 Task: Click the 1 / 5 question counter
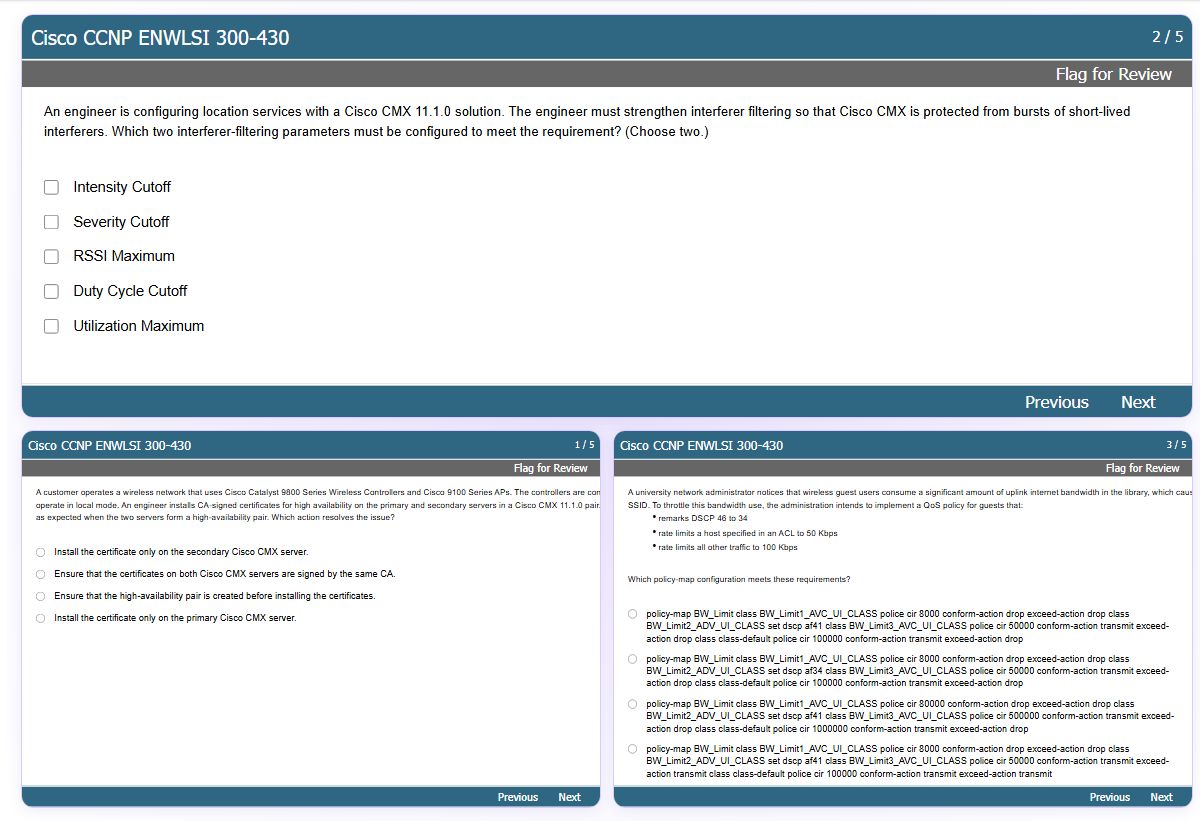point(584,445)
